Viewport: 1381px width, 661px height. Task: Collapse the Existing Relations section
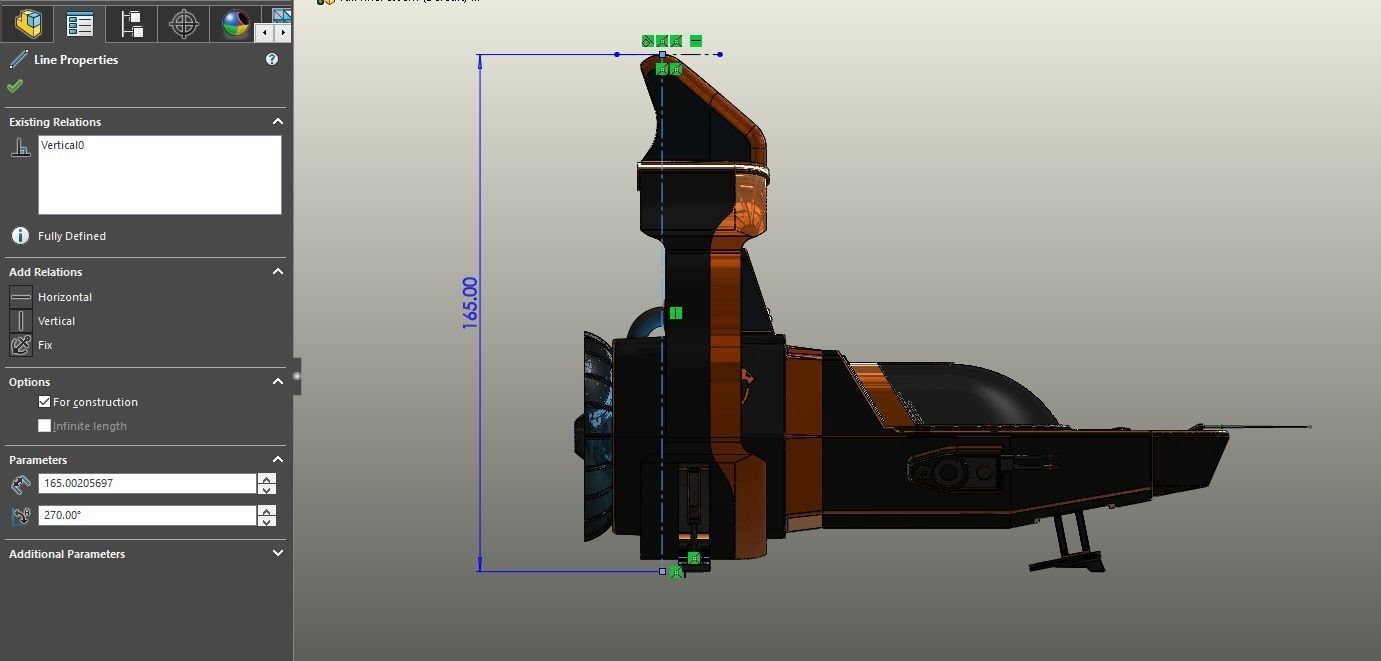click(278, 121)
